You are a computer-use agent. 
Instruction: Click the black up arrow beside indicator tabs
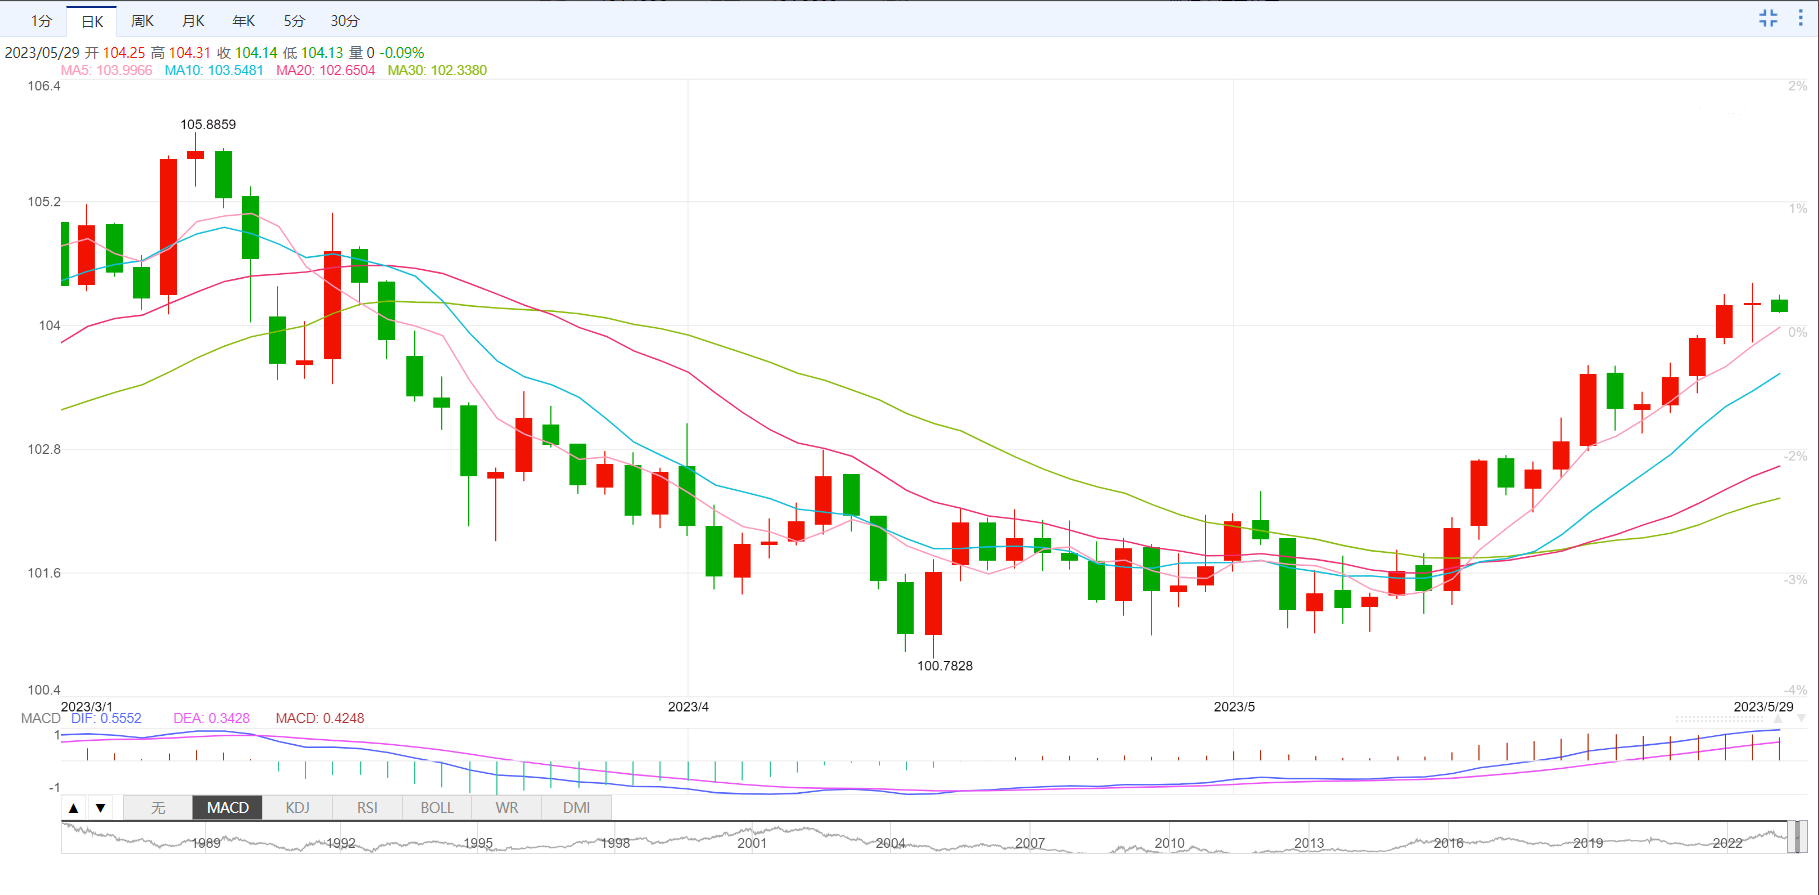tap(74, 808)
